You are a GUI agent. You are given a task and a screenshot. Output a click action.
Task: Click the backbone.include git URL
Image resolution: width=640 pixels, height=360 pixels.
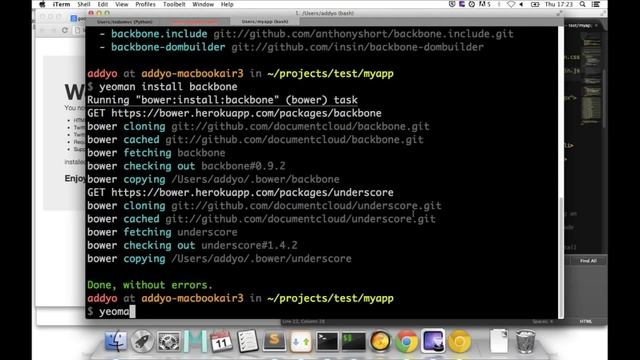tap(363, 33)
